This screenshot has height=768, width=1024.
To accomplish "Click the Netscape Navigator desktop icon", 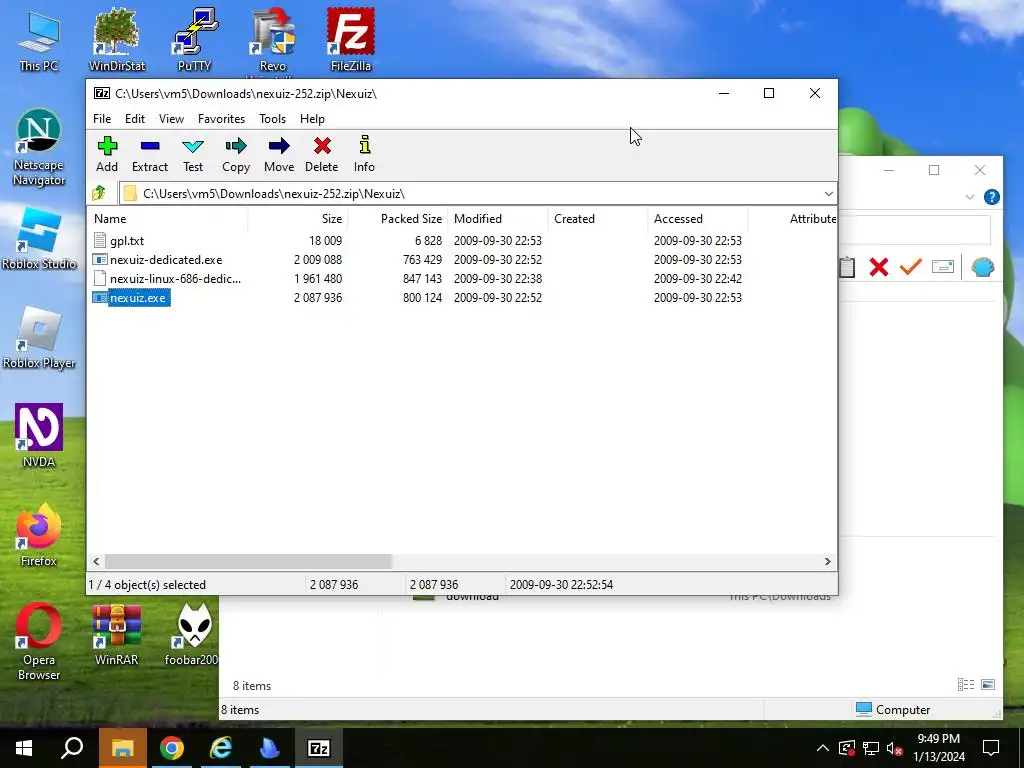I will tap(39, 147).
